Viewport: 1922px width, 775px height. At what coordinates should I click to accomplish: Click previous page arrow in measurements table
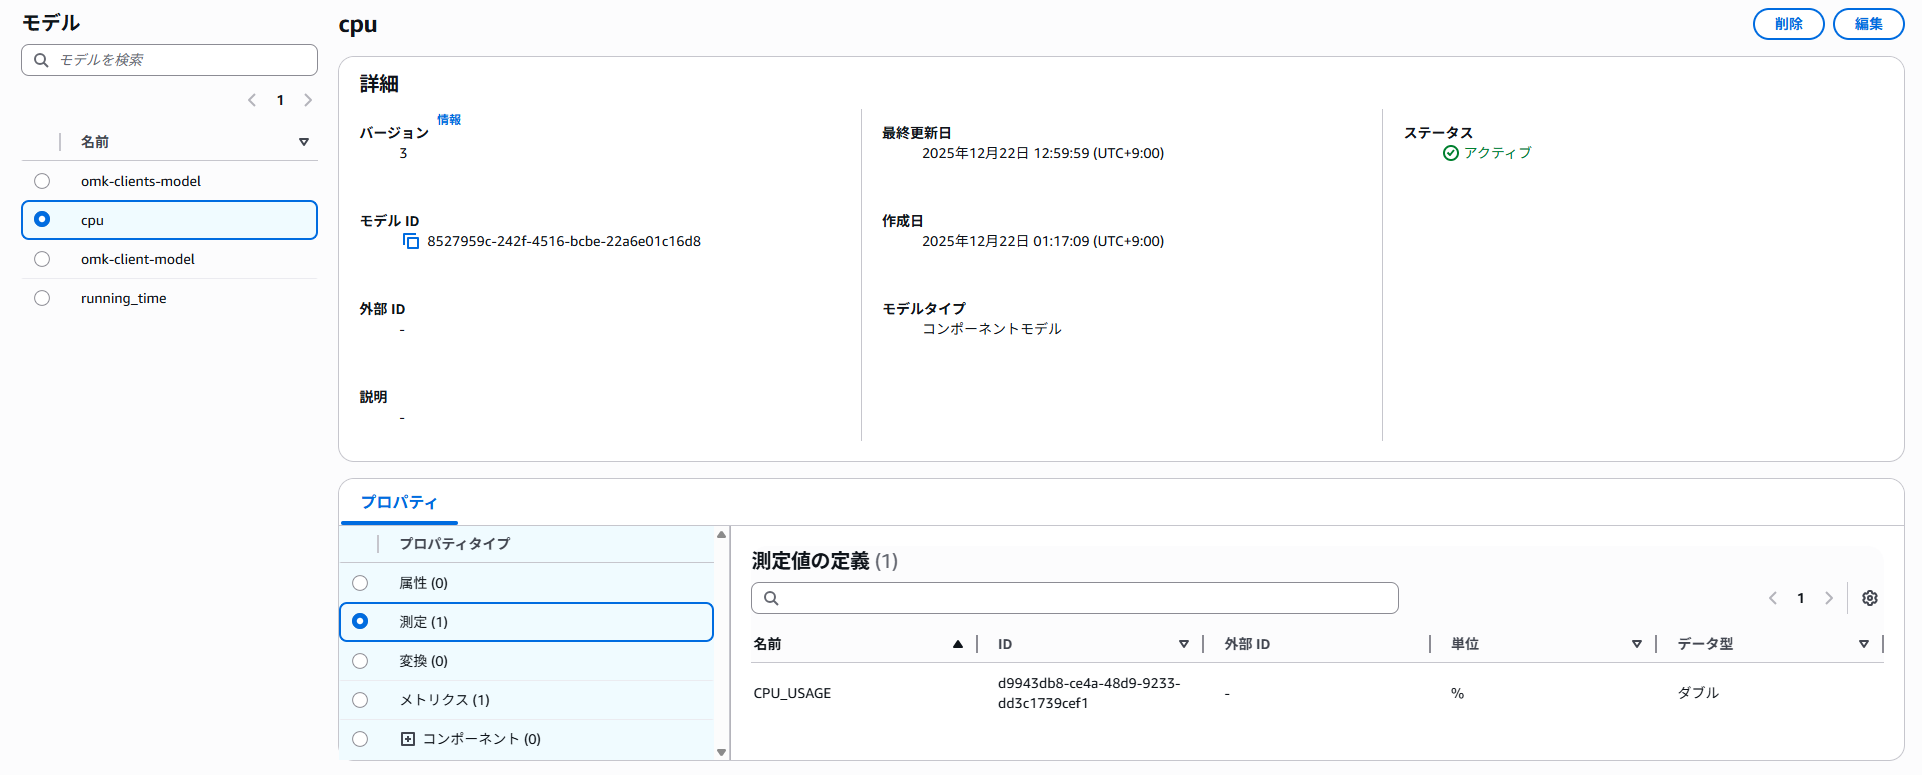[x=1773, y=598]
